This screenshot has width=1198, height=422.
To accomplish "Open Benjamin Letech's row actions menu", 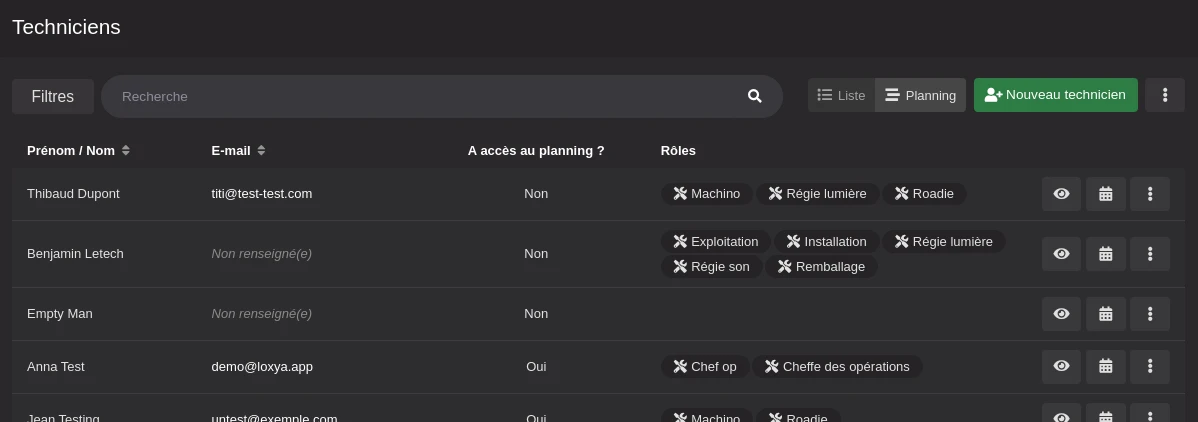I will tap(1149, 254).
